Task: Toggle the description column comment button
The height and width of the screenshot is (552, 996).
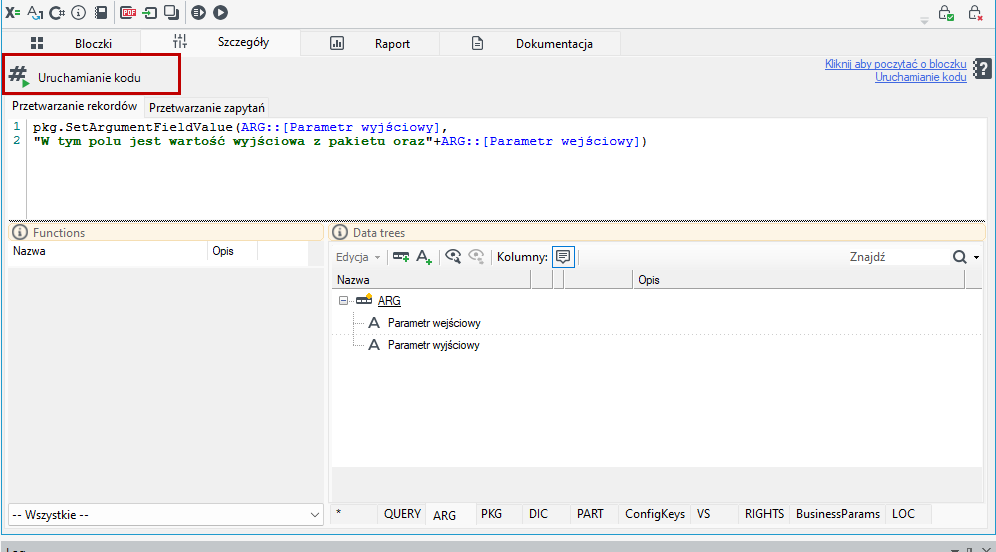Action: [563, 257]
